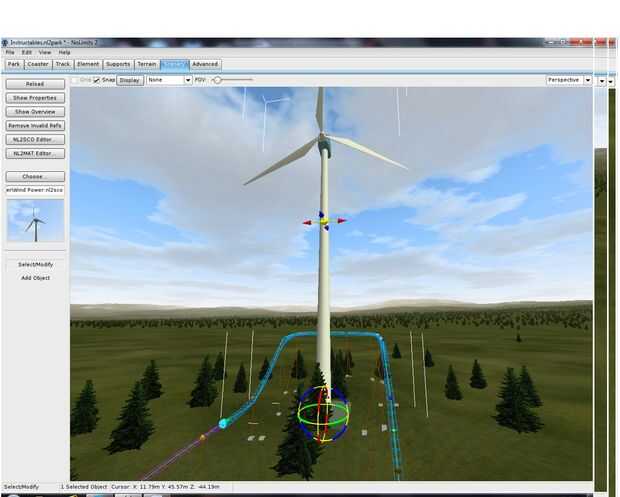
Task: Switch to the Advanced tab
Action: (205, 64)
